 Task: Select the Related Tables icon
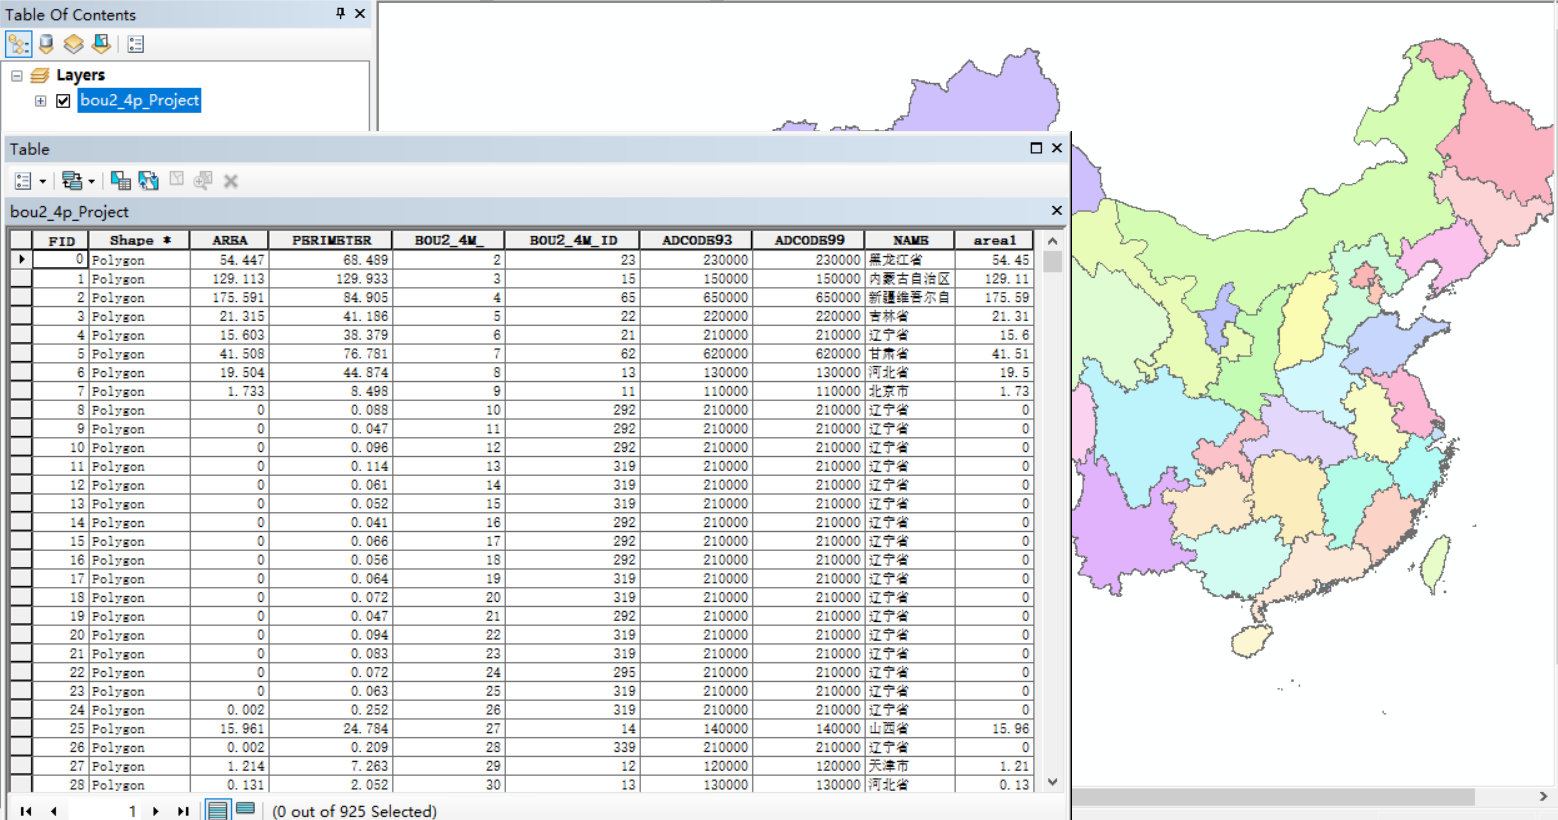coord(72,180)
